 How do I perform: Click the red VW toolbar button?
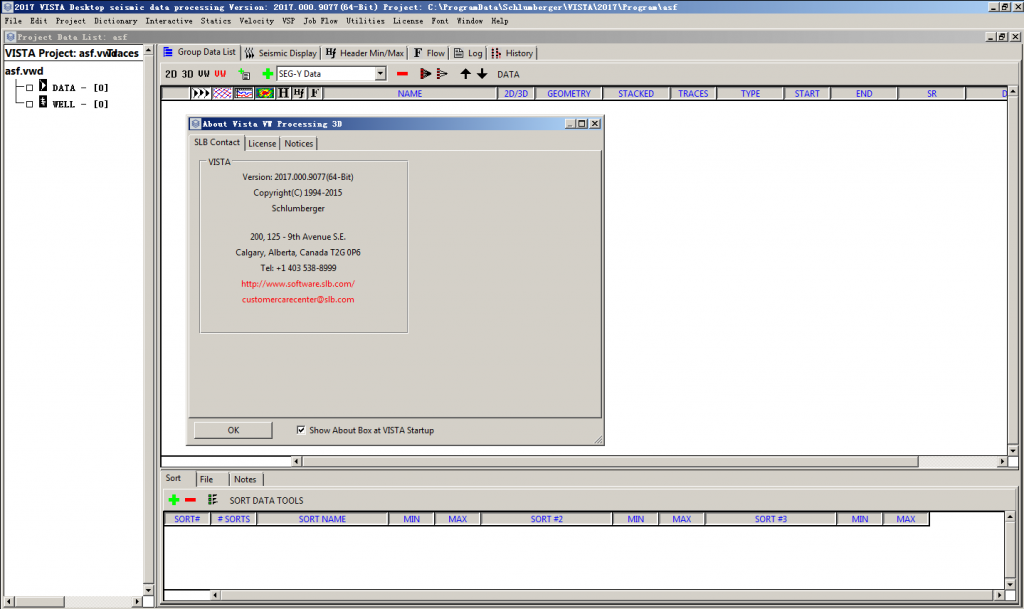pos(220,74)
